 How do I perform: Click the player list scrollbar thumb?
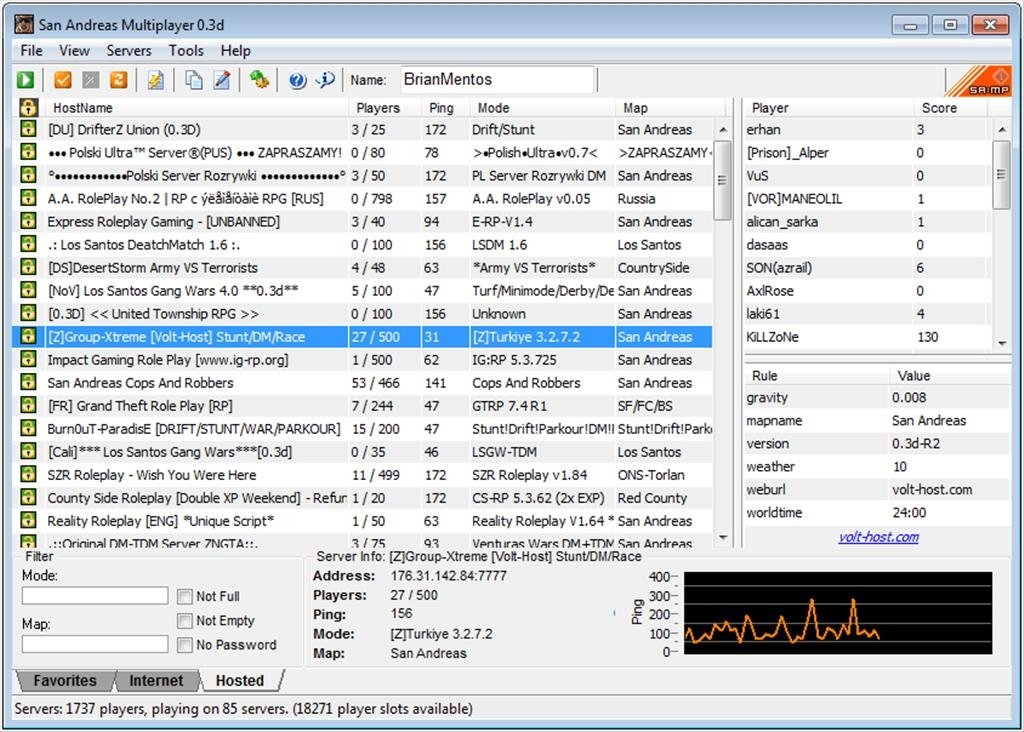pos(1001,175)
